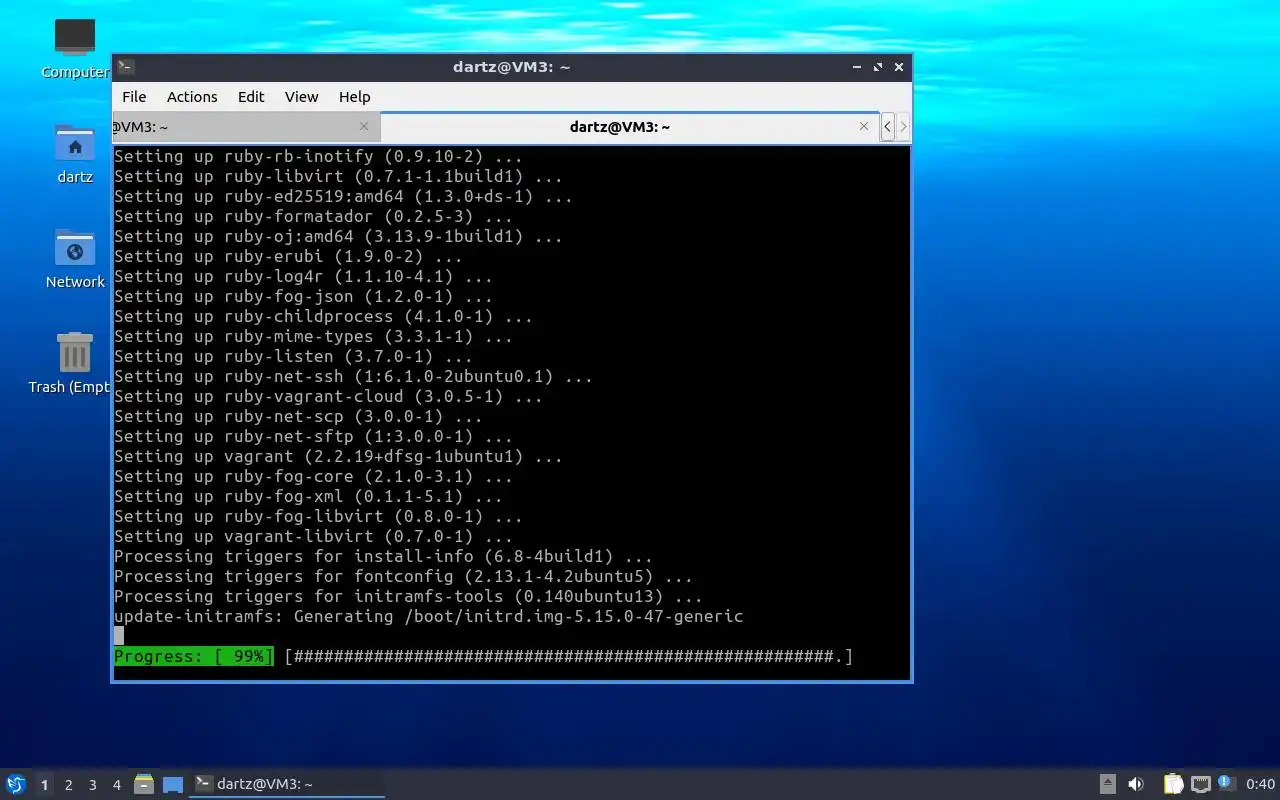Open the volume control in tray
1280x800 pixels.
(x=1136, y=784)
